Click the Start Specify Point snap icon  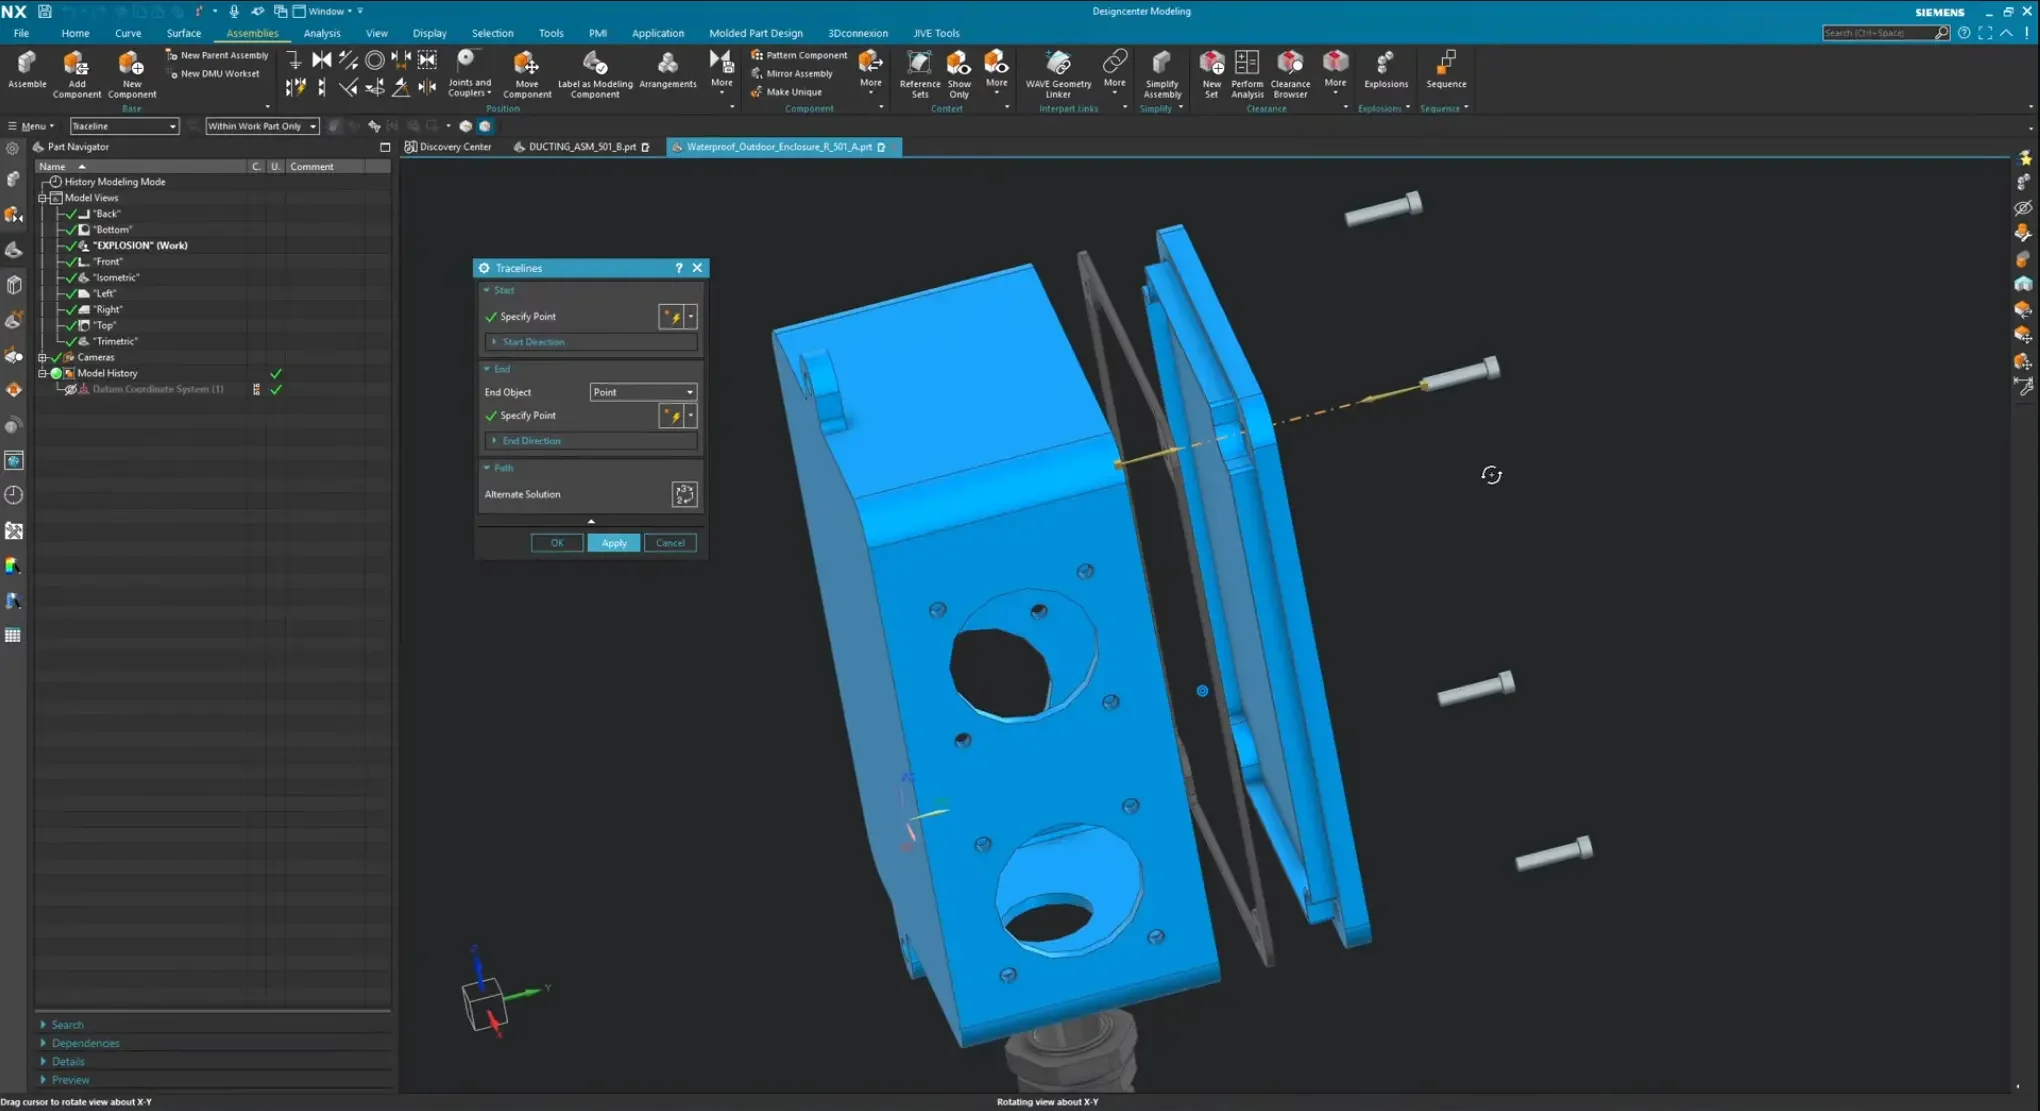click(672, 317)
